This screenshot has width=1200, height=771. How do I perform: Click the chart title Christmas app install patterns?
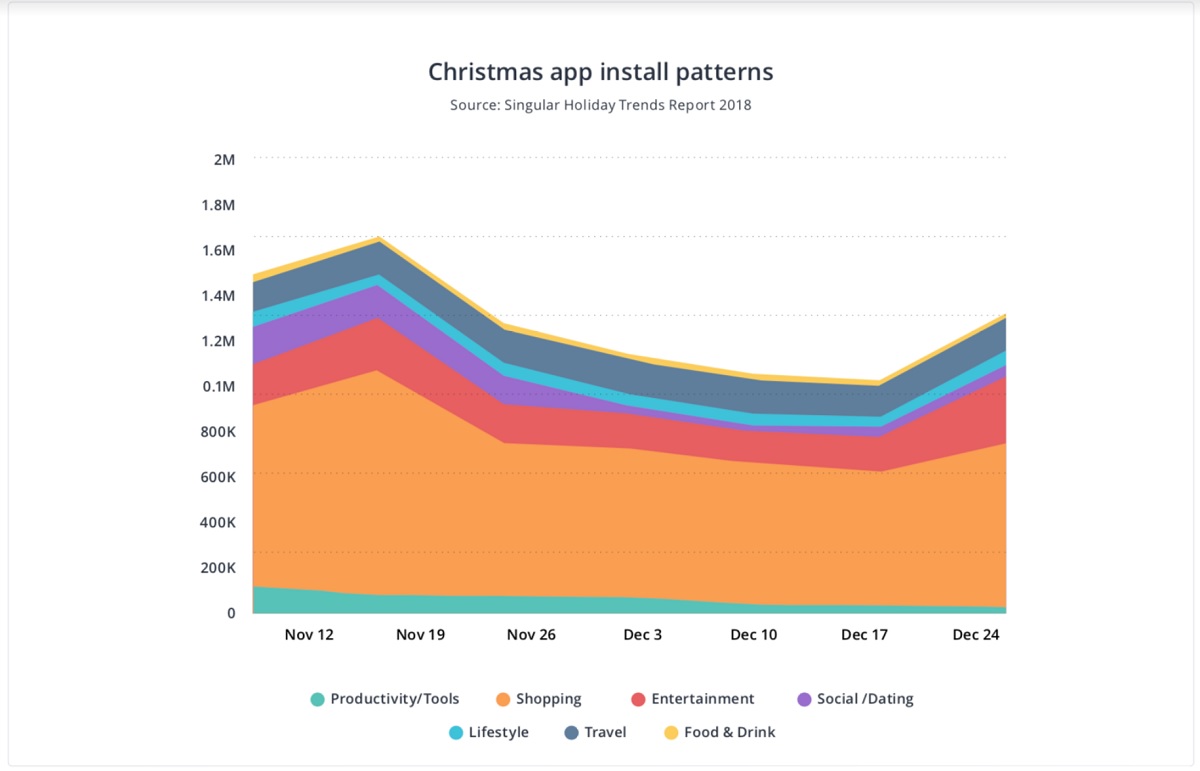(x=601, y=73)
